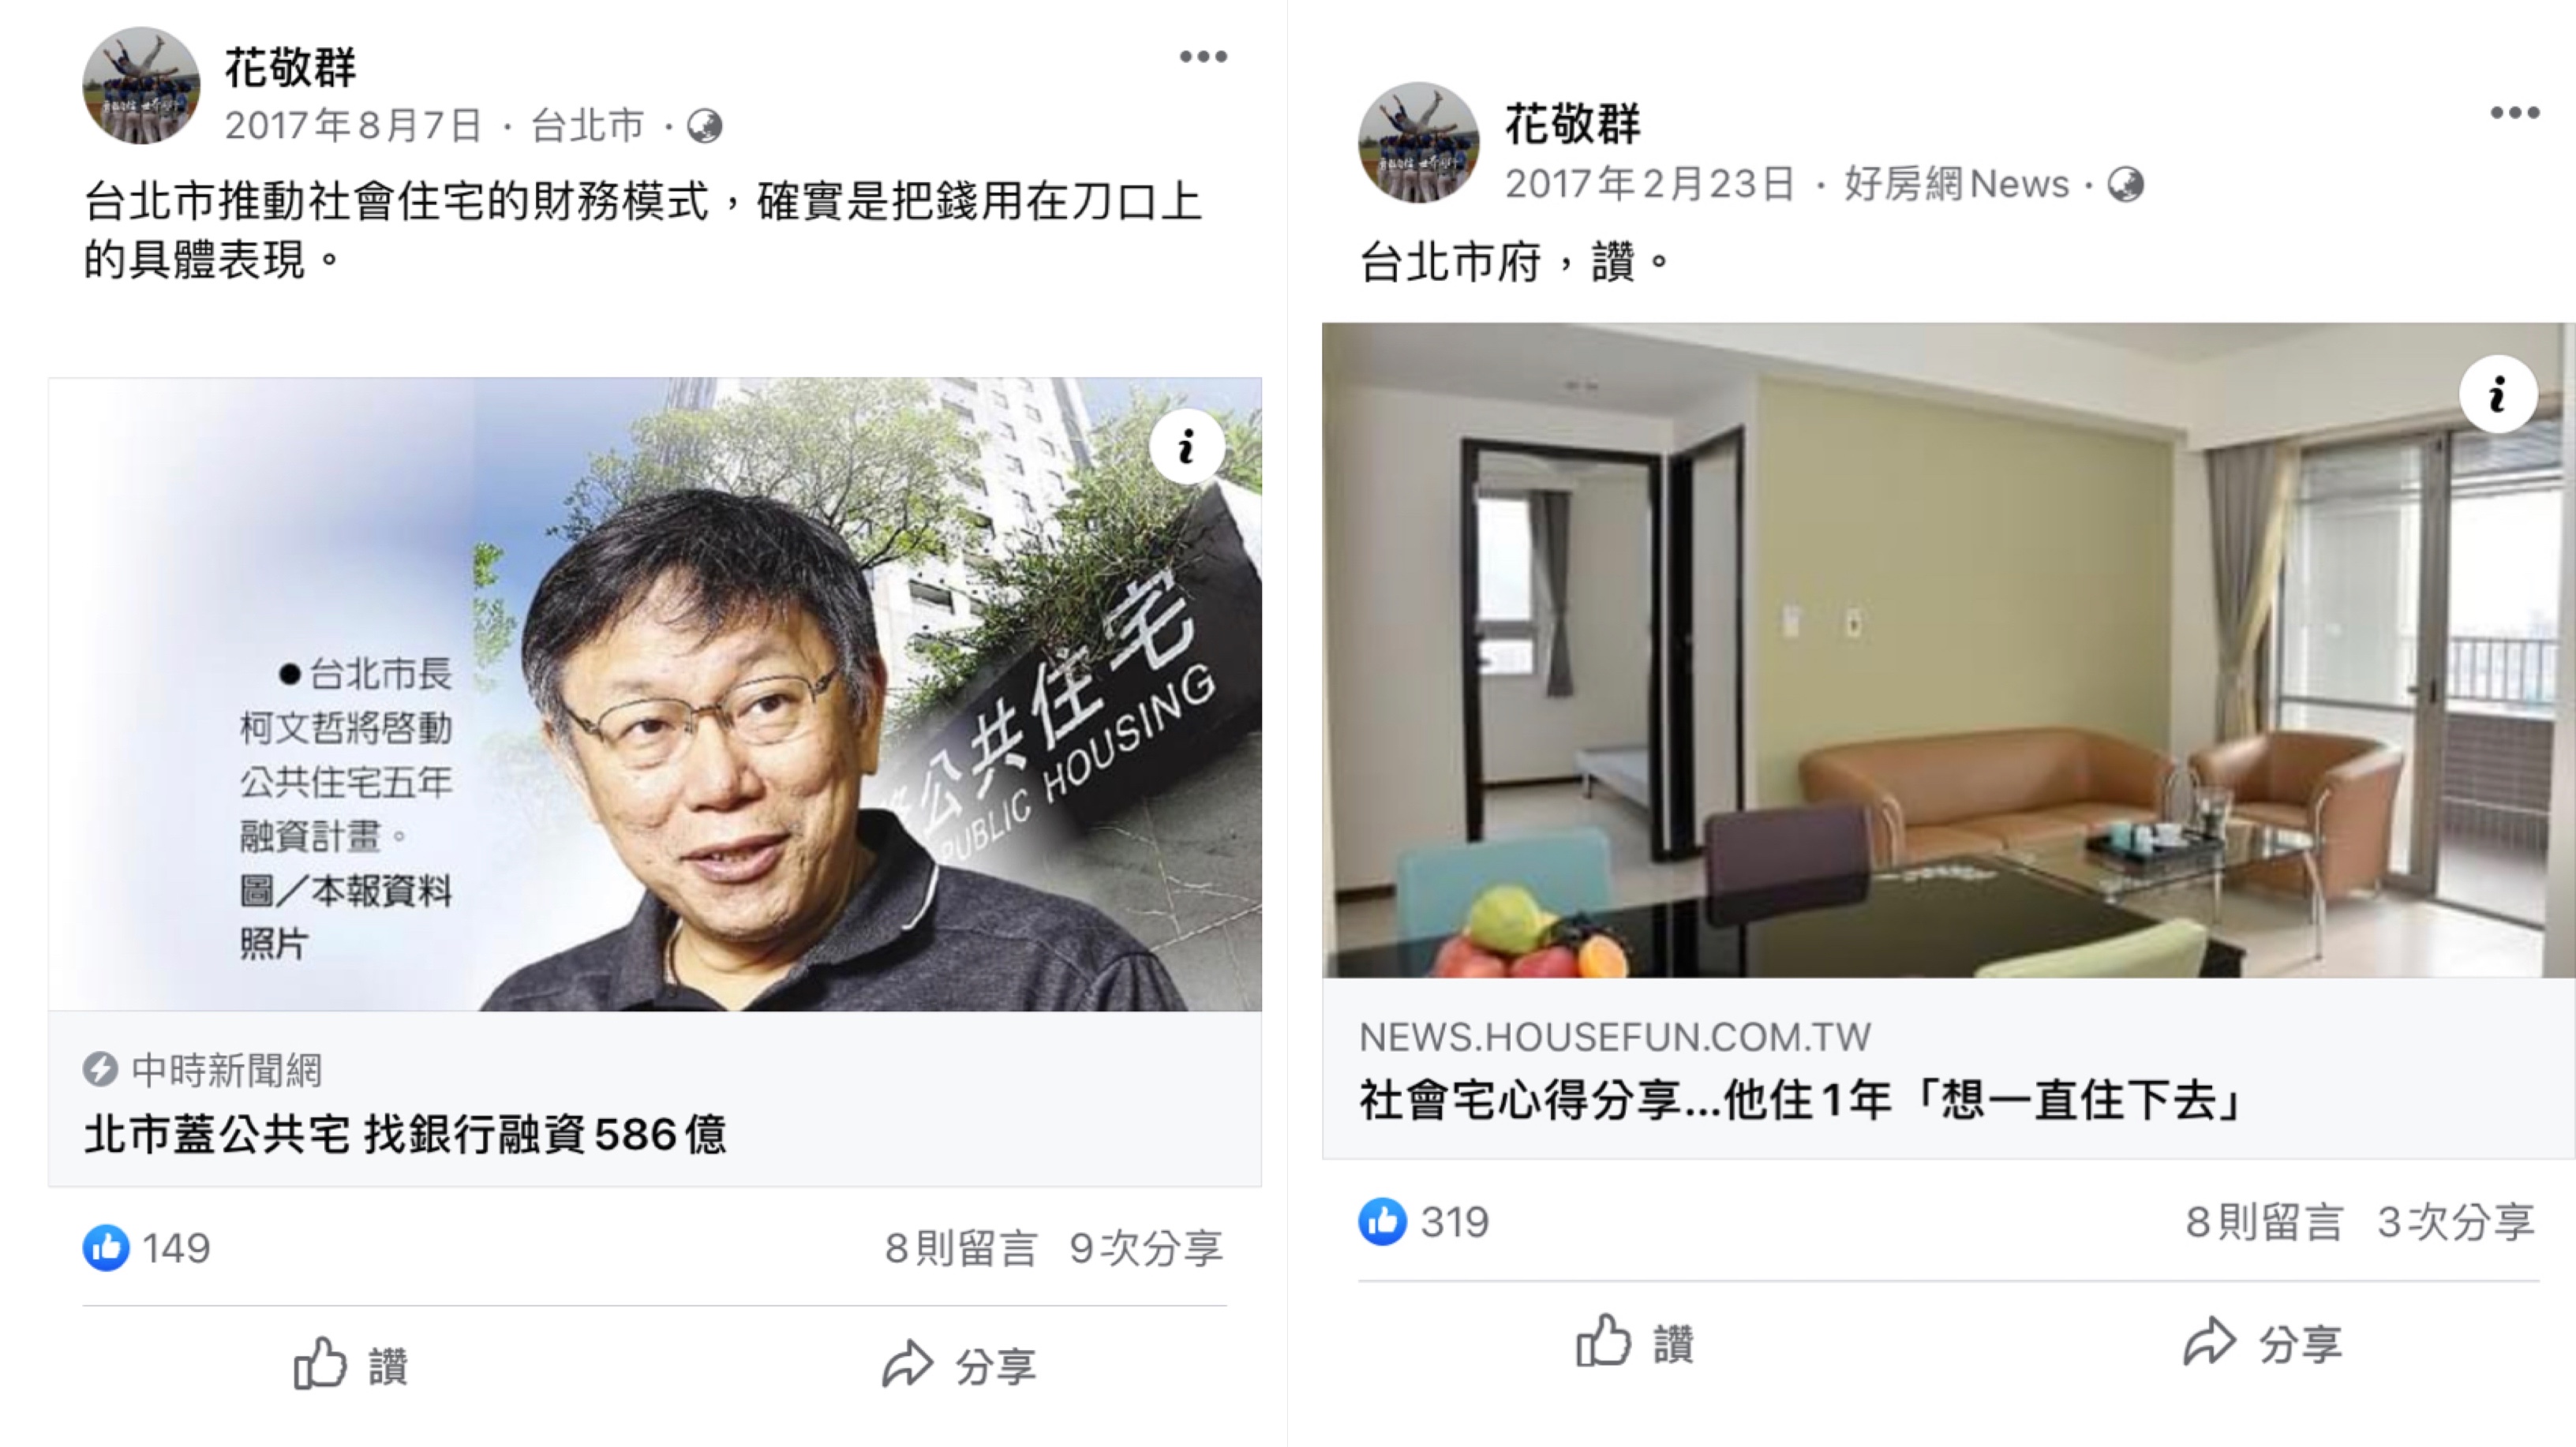The width and height of the screenshot is (2576, 1447).
Task: Open the headline 北市蓋公共宅 找銀行融資586億
Action: tap(406, 1134)
